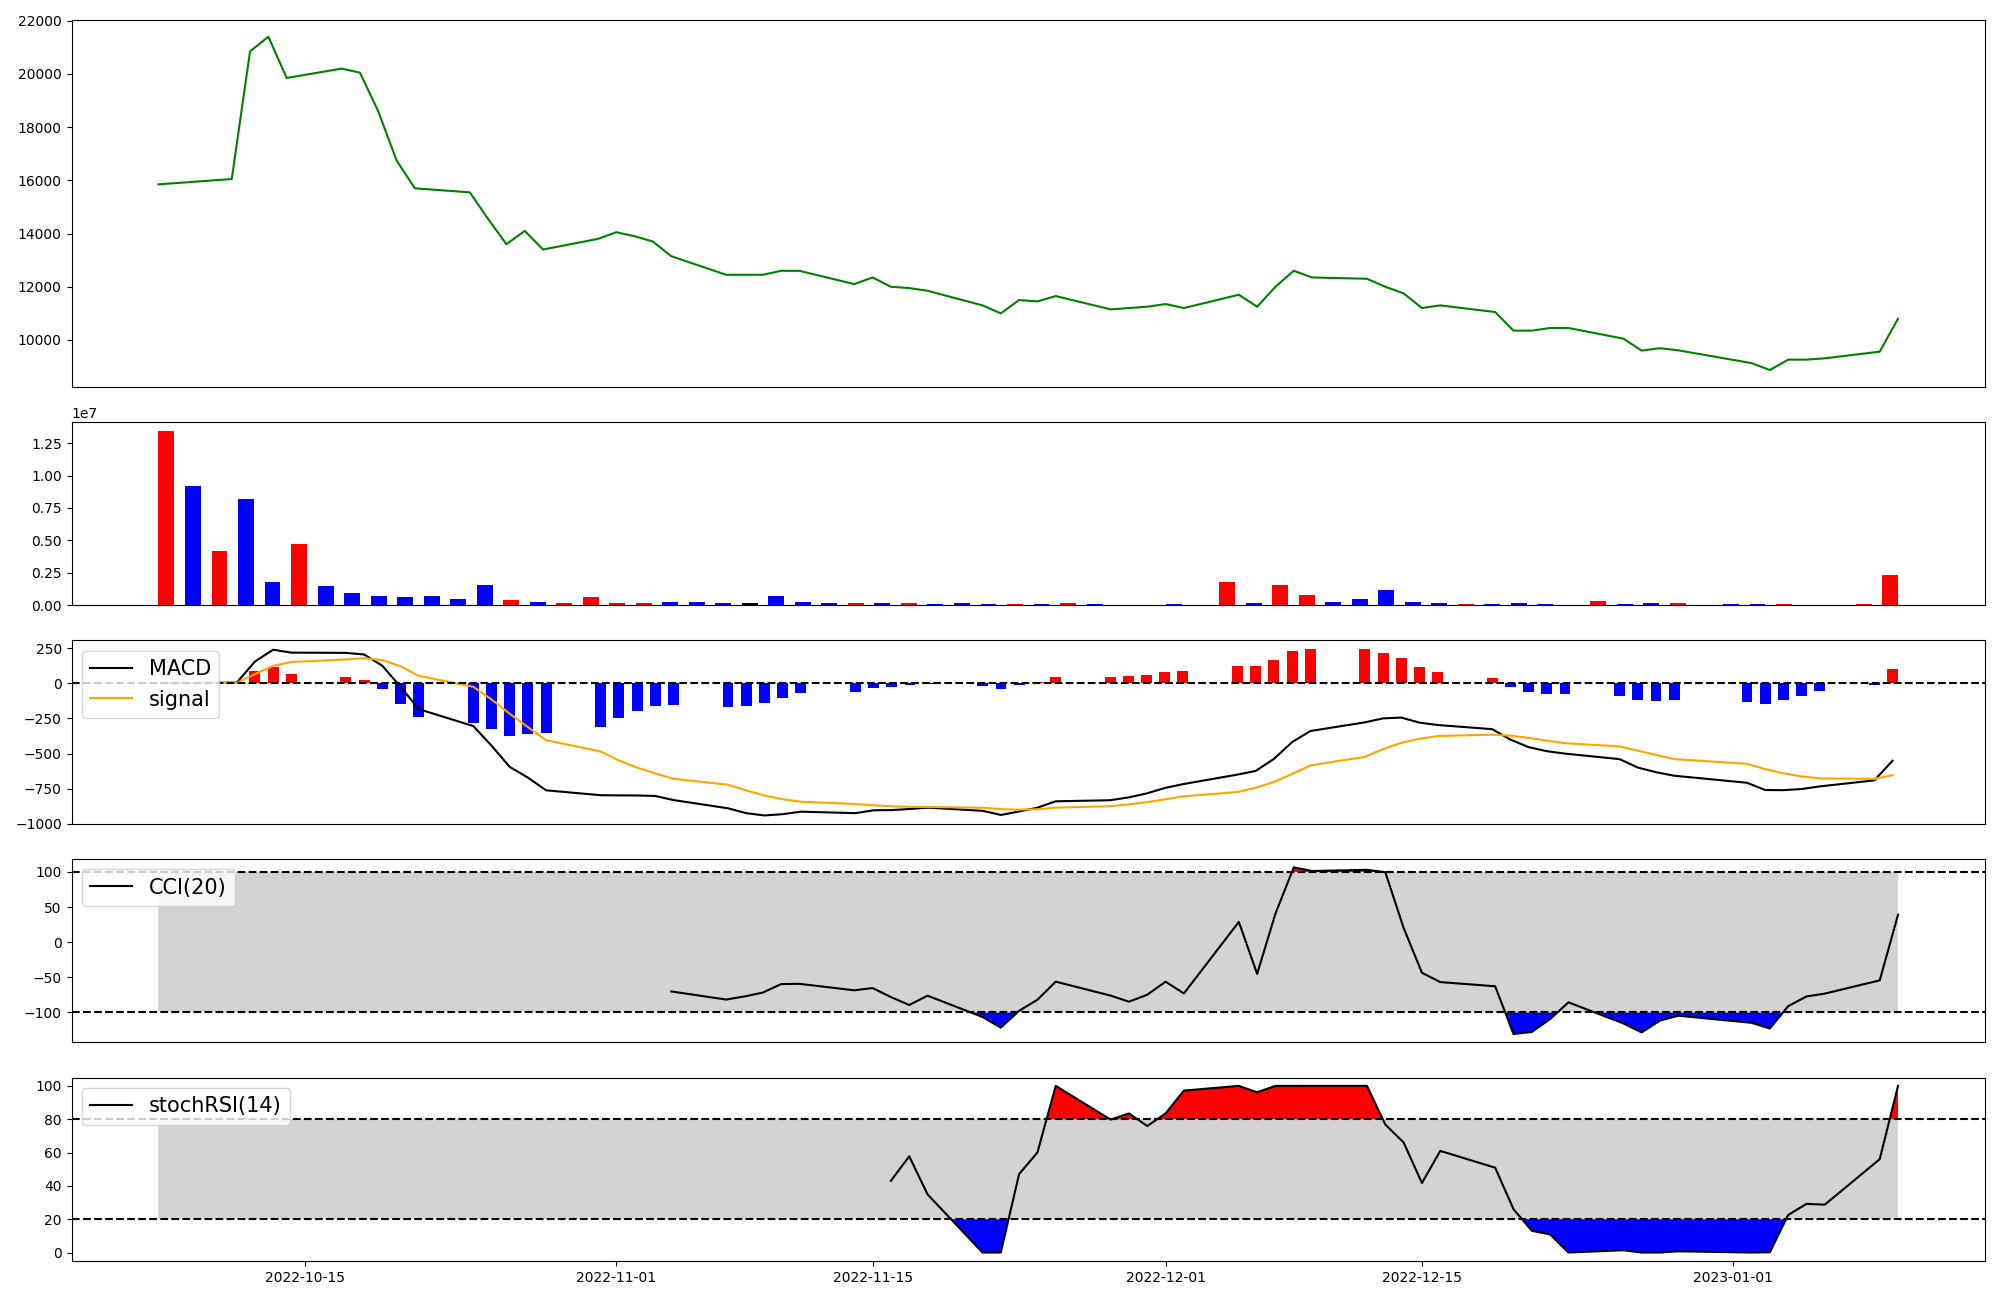Click the CCI(20) legend label
Screen dimensions: 2000x1300
(x=186, y=887)
